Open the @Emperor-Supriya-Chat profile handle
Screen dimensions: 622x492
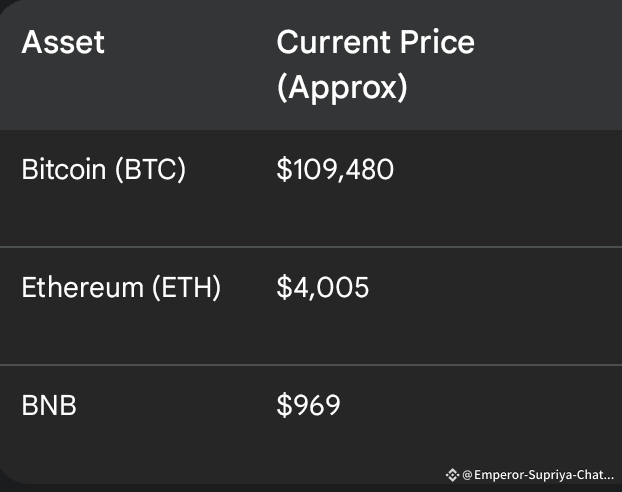pyautogui.click(x=538, y=475)
